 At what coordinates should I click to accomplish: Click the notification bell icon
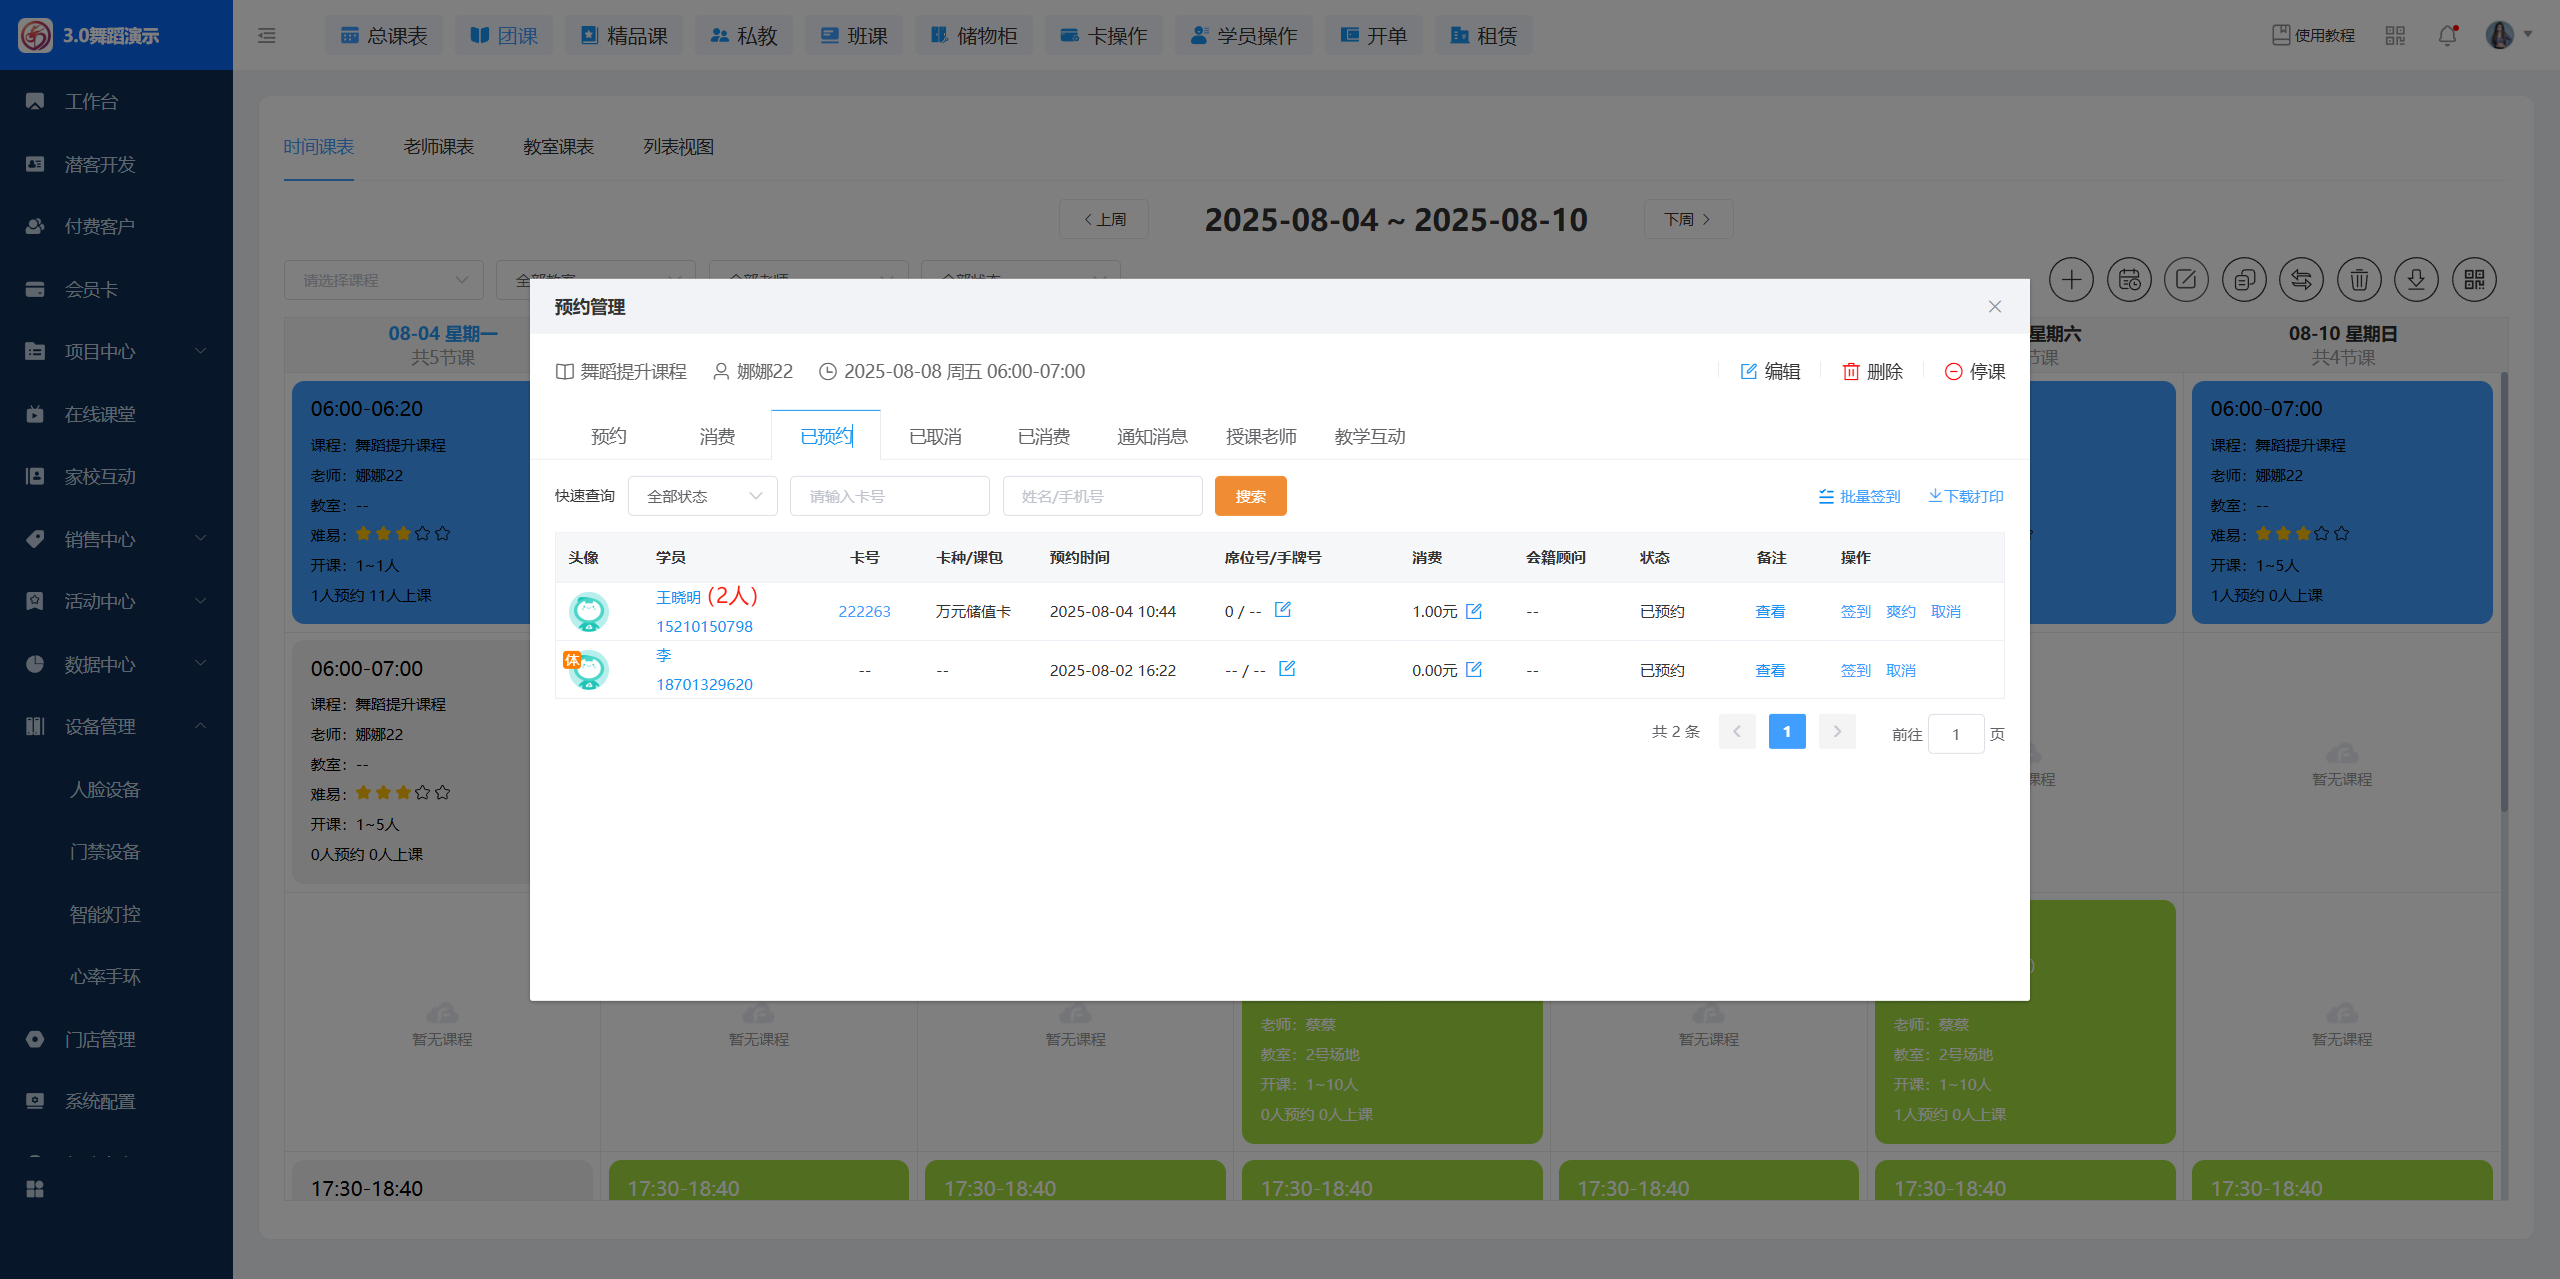[2447, 36]
